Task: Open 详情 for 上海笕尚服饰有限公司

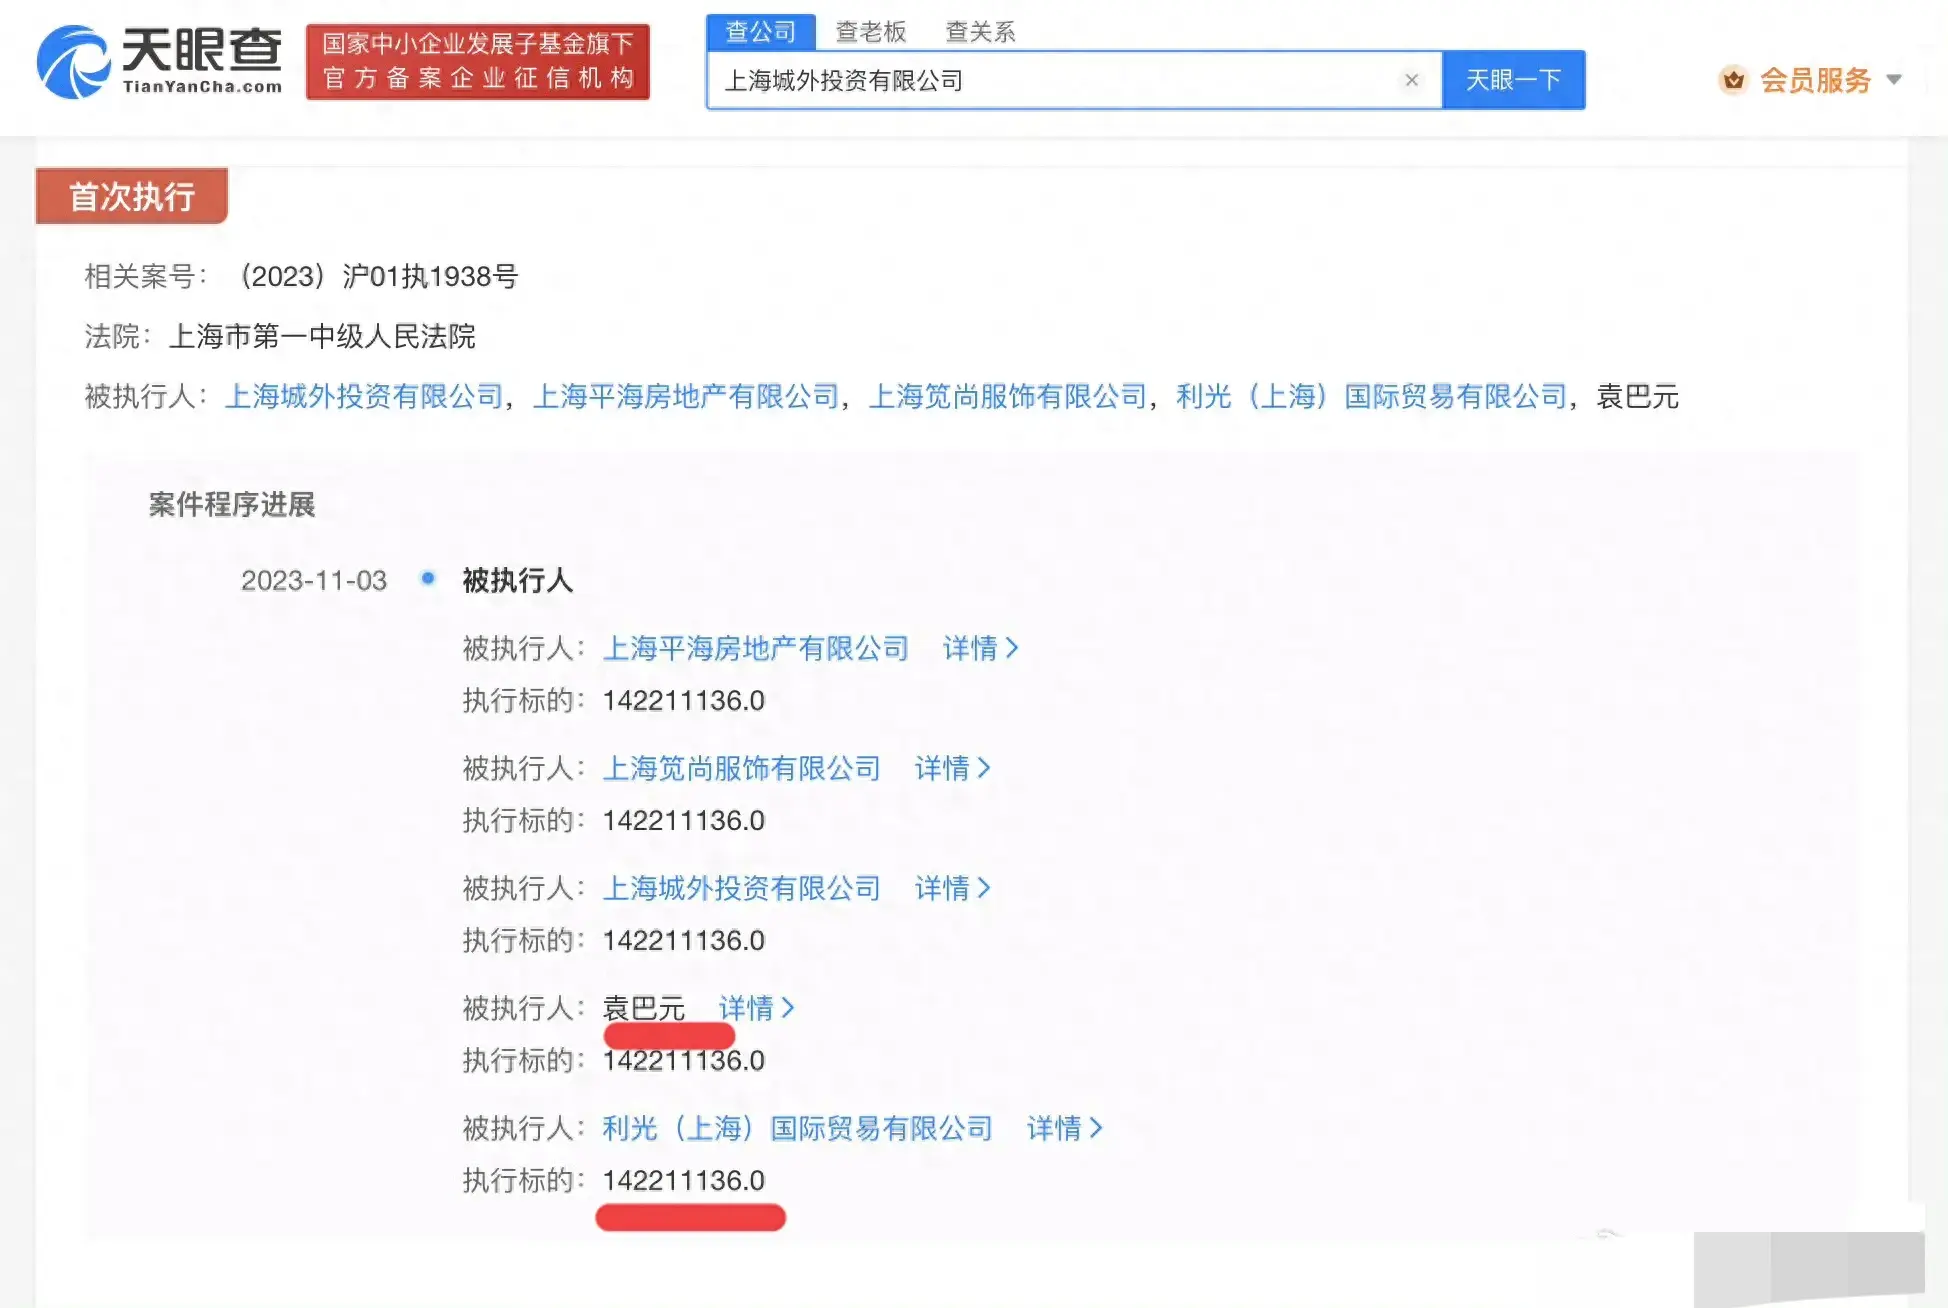Action: click(x=952, y=768)
